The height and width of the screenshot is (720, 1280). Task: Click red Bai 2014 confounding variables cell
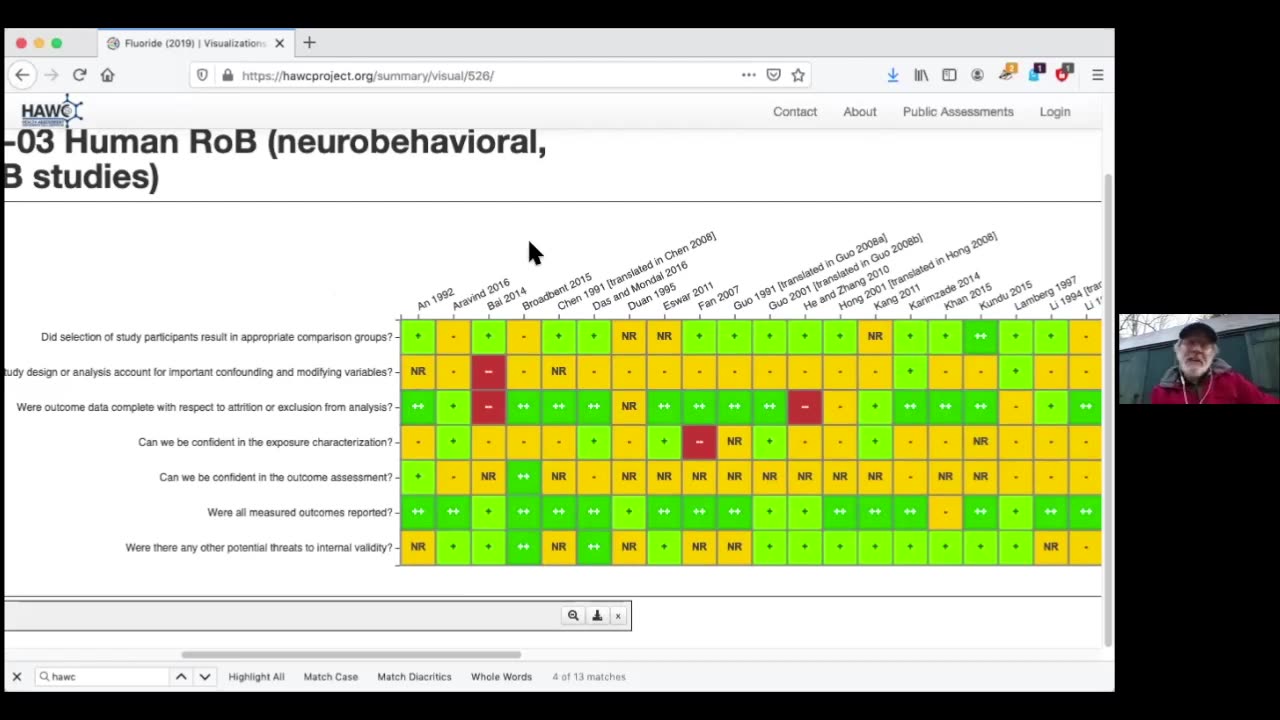pyautogui.click(x=488, y=371)
